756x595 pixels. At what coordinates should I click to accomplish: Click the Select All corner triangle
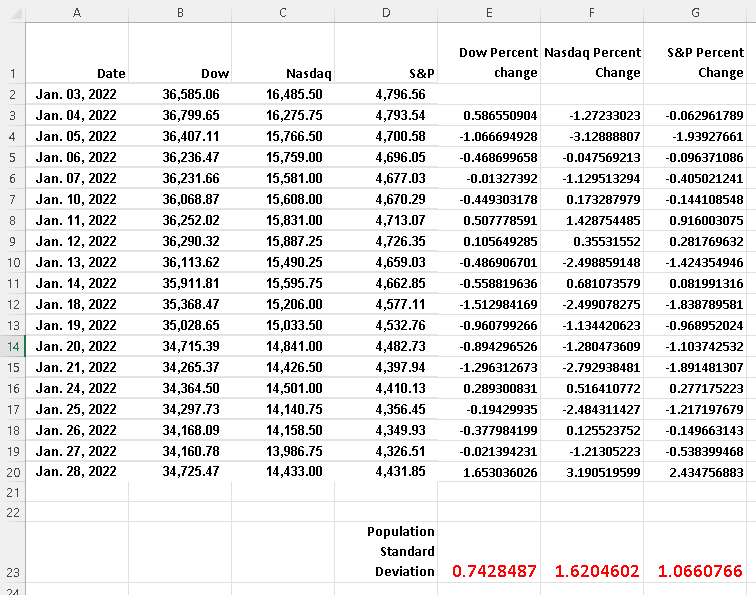coord(14,12)
